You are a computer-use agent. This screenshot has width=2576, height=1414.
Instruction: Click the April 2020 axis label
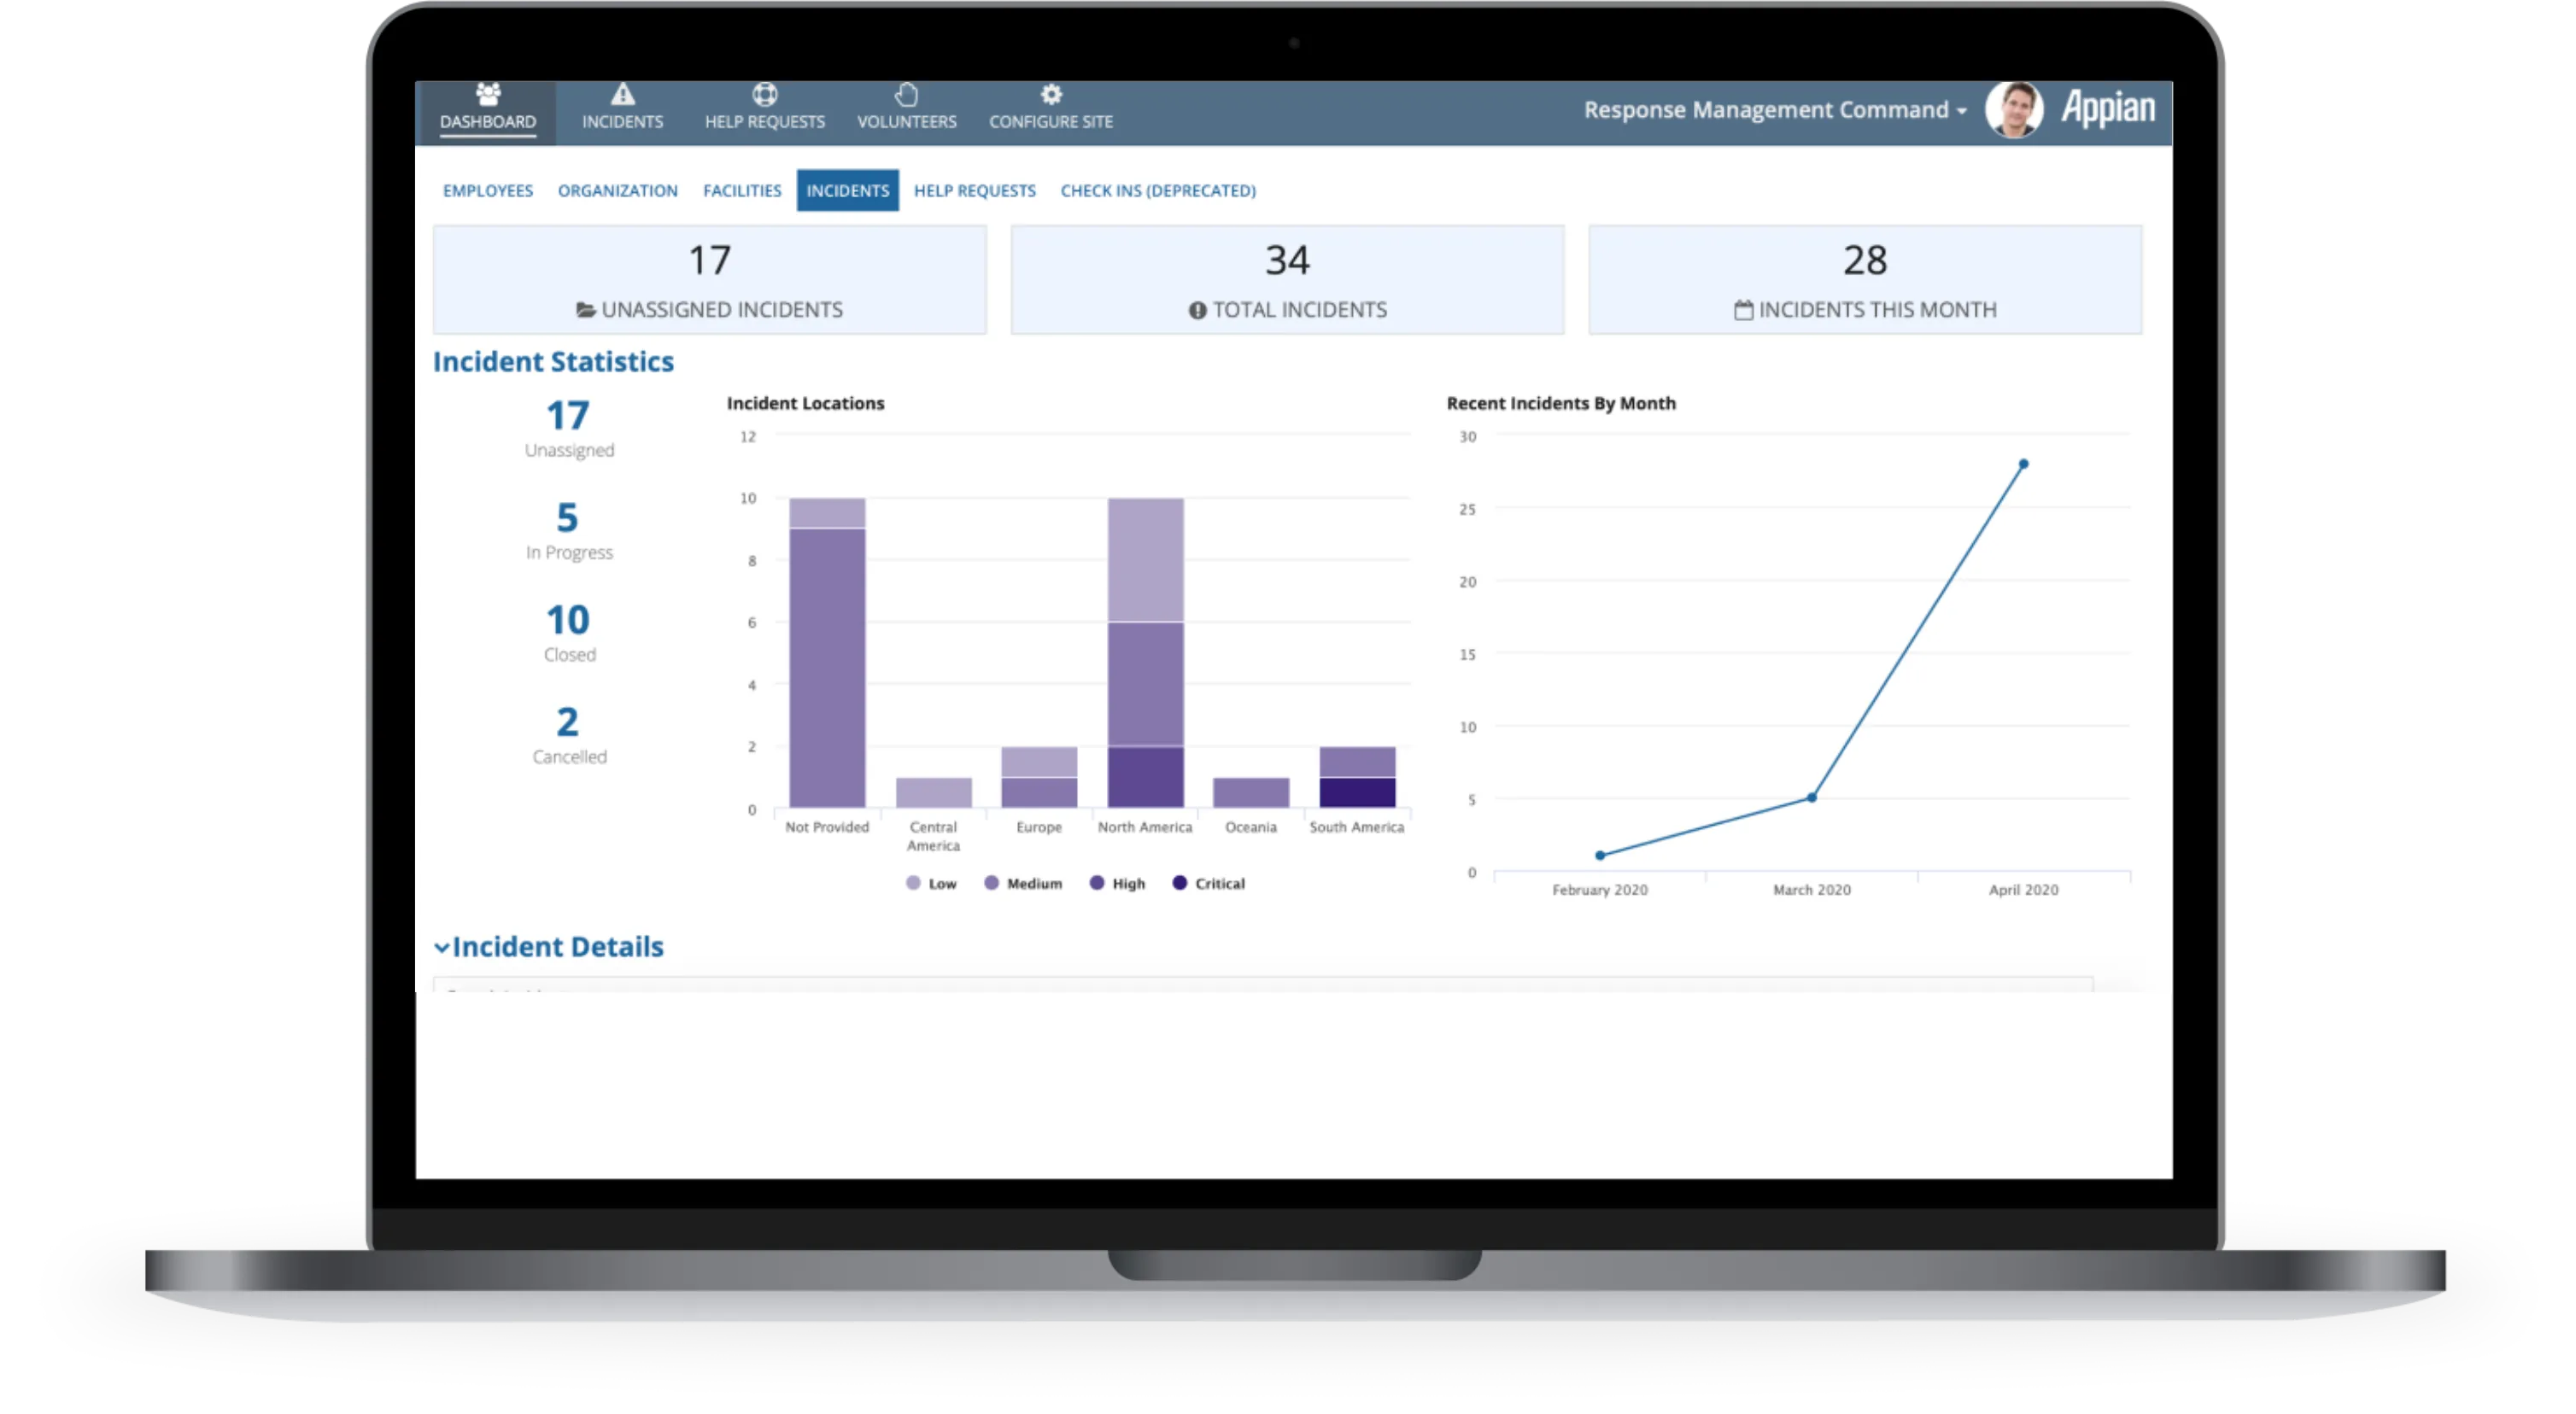coord(2023,890)
